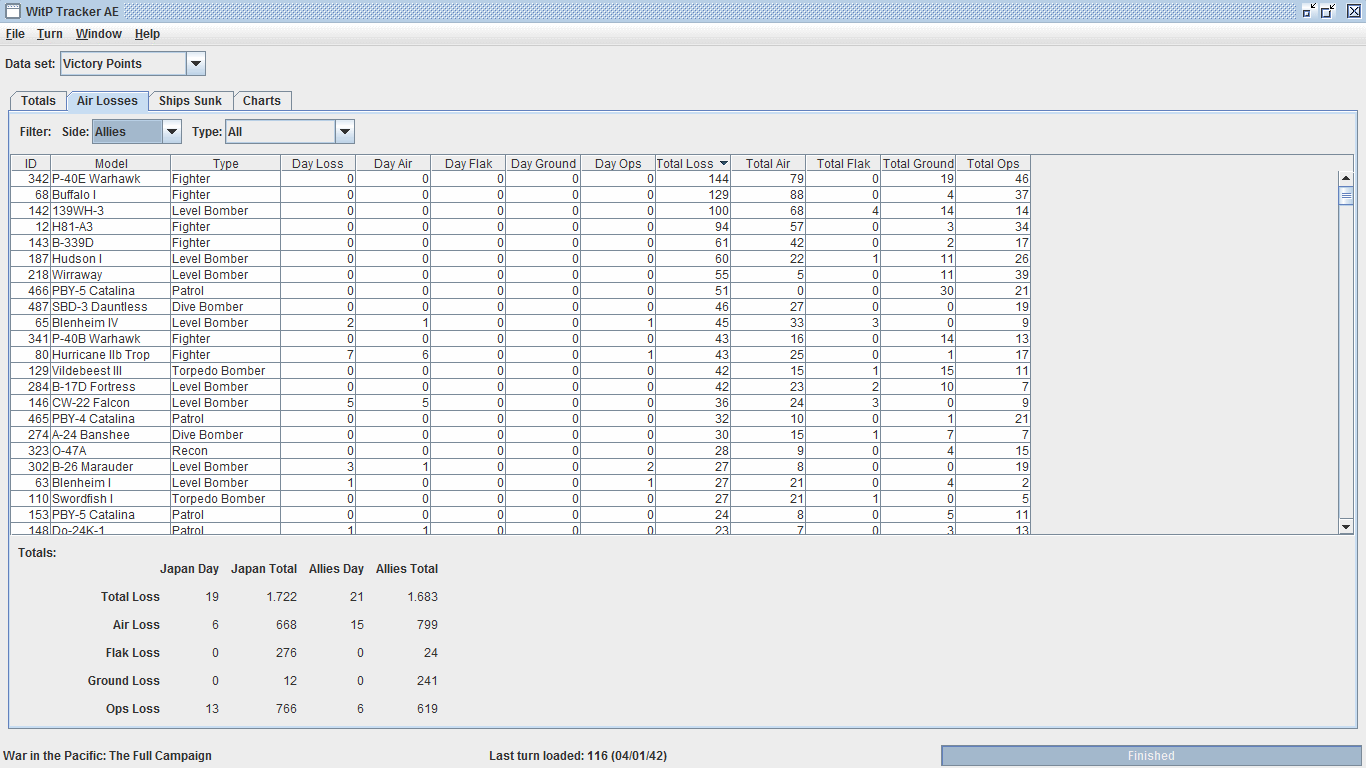Sort table by Type column header
Viewport: 1366px width, 768px height.
tap(226, 163)
